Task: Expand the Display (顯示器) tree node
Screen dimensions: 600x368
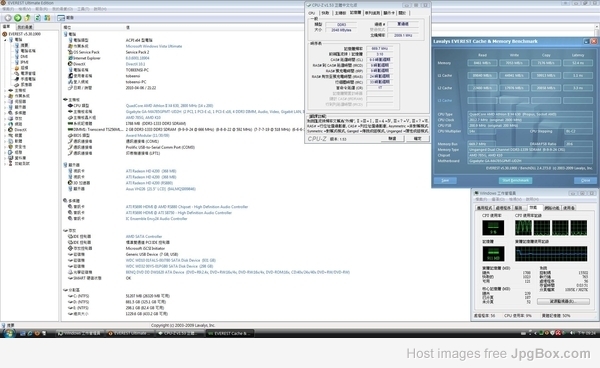Action: [x=5, y=107]
